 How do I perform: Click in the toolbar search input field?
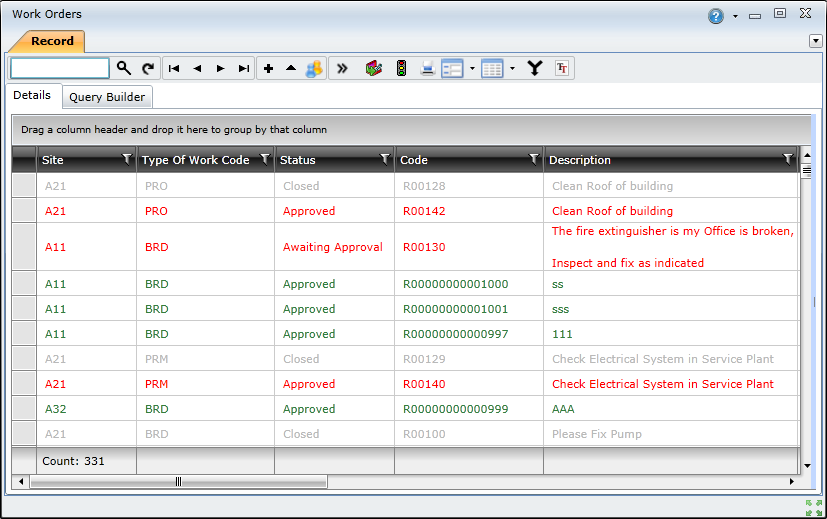coord(59,68)
